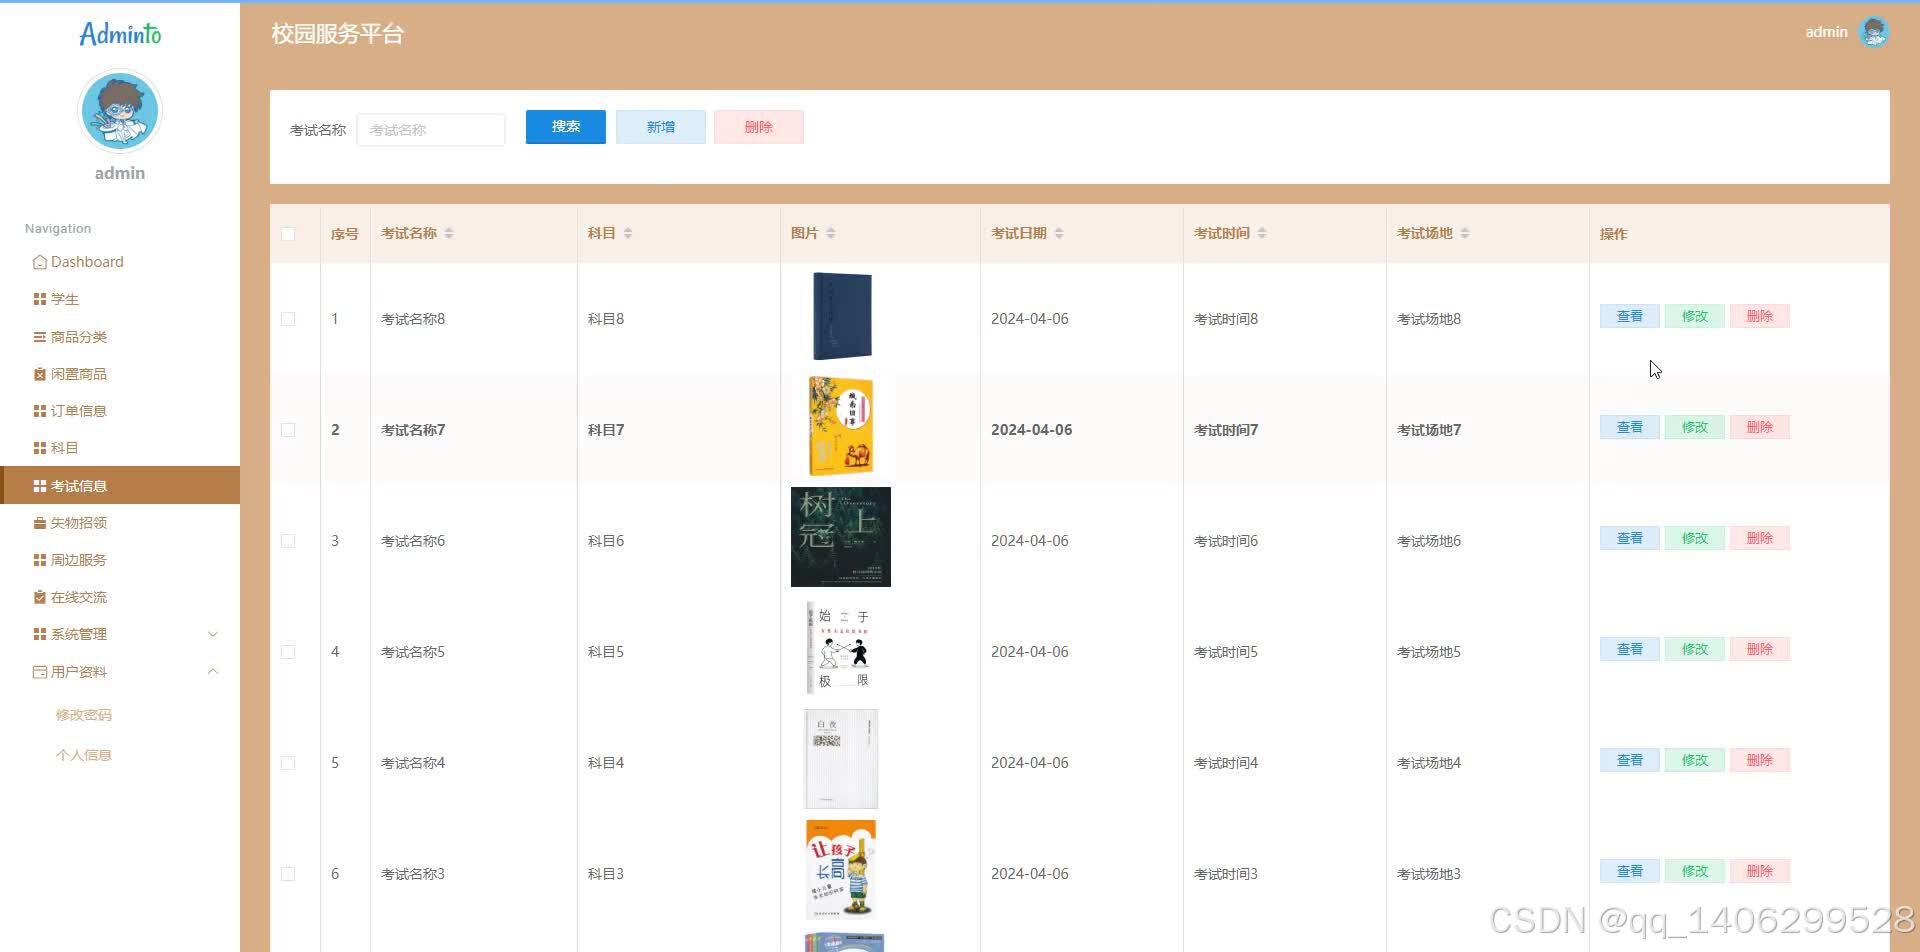Open the 周边服务 menu item
The image size is (1920, 952).
point(120,560)
